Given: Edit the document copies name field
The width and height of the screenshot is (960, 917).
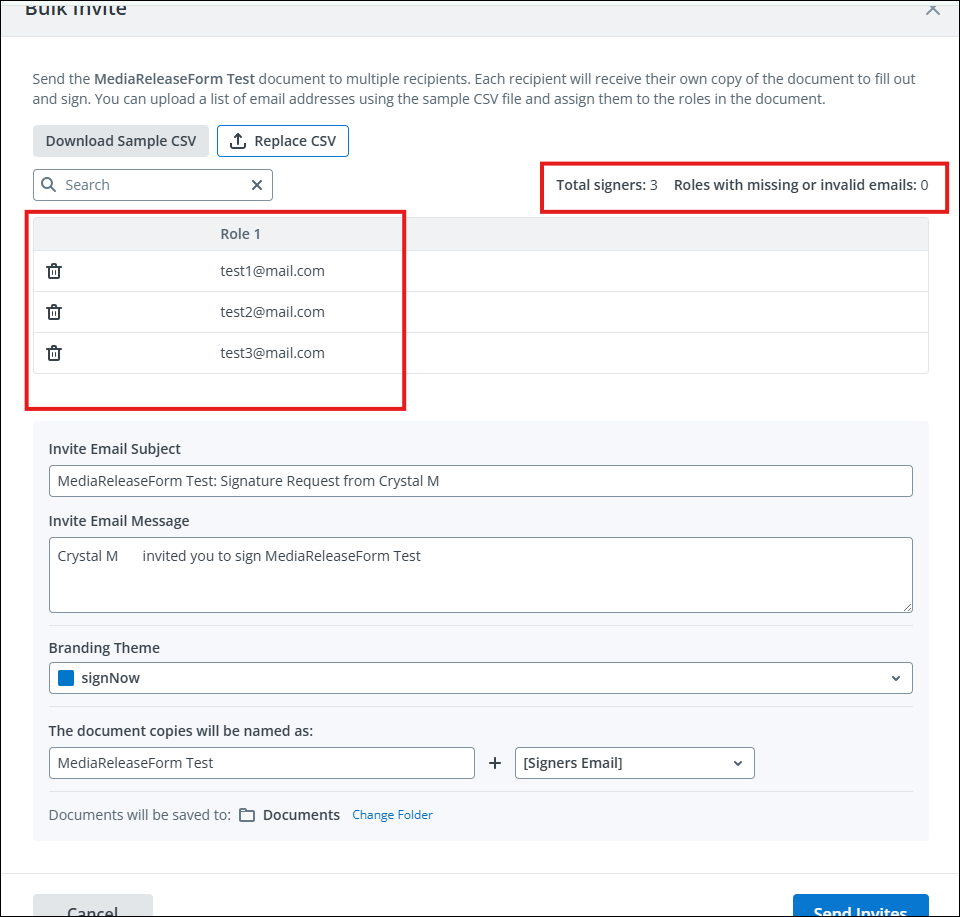Looking at the screenshot, I should coord(261,763).
